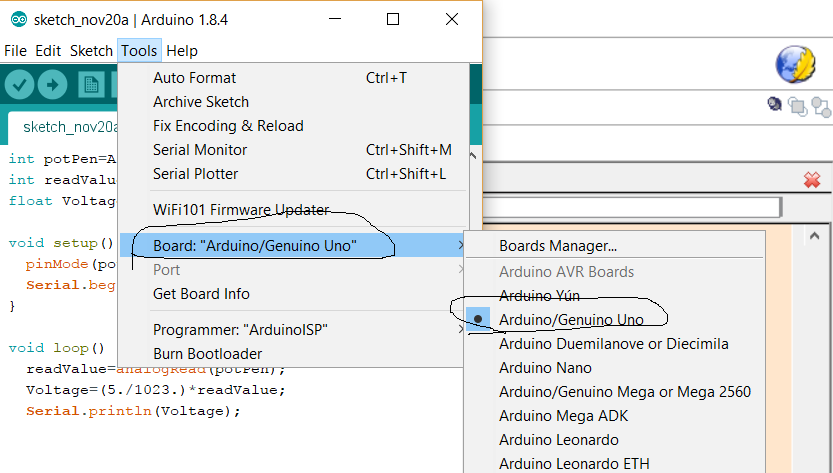Select Get Board Info
Viewport: 833px width, 473px height.
[x=294, y=294]
